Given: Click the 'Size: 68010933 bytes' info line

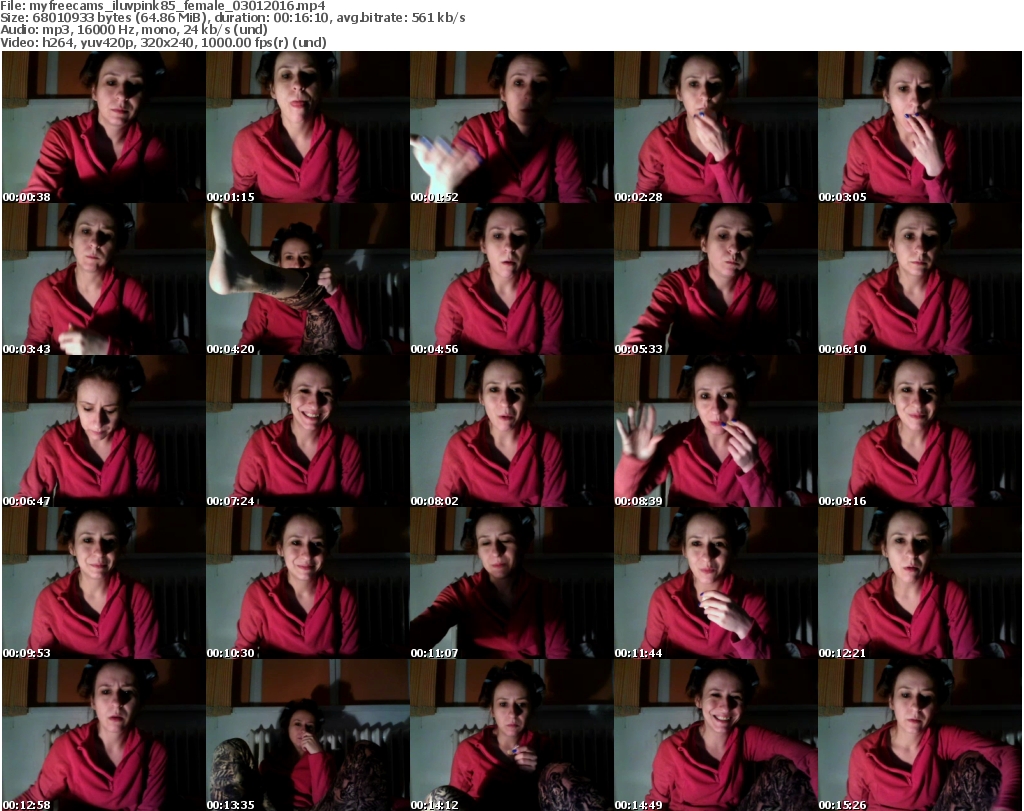Looking at the screenshot, I should pyautogui.click(x=232, y=18).
